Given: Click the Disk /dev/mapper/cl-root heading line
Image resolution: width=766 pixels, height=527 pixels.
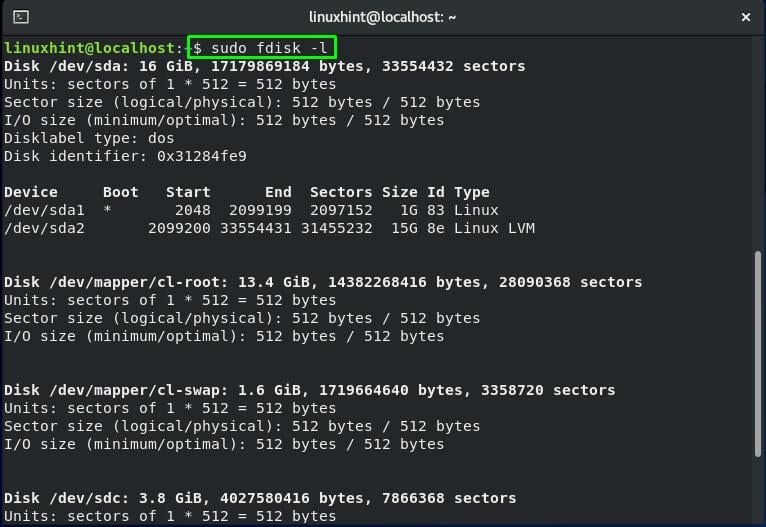Looking at the screenshot, I should (323, 282).
